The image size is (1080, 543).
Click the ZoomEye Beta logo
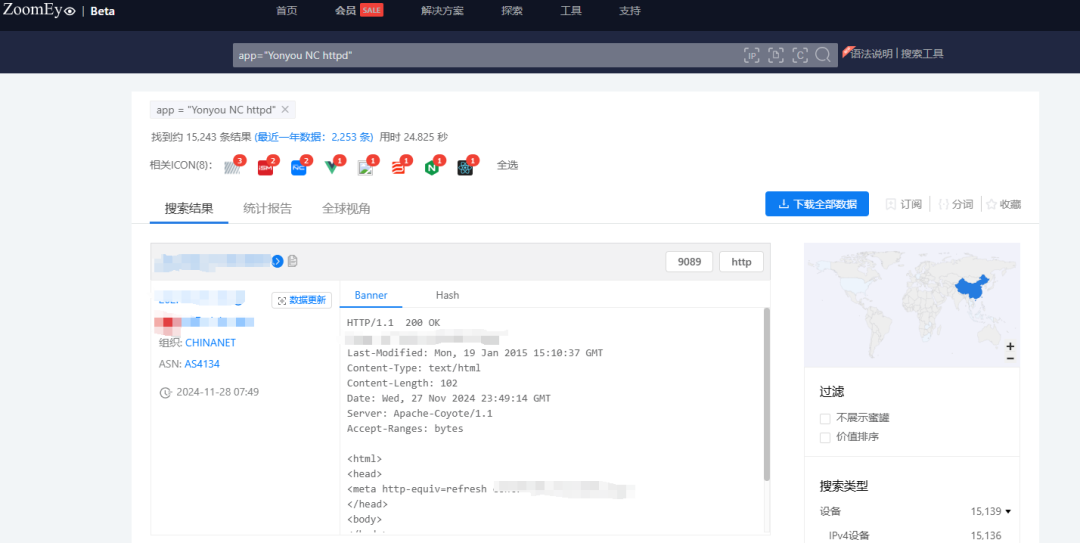coord(59,10)
